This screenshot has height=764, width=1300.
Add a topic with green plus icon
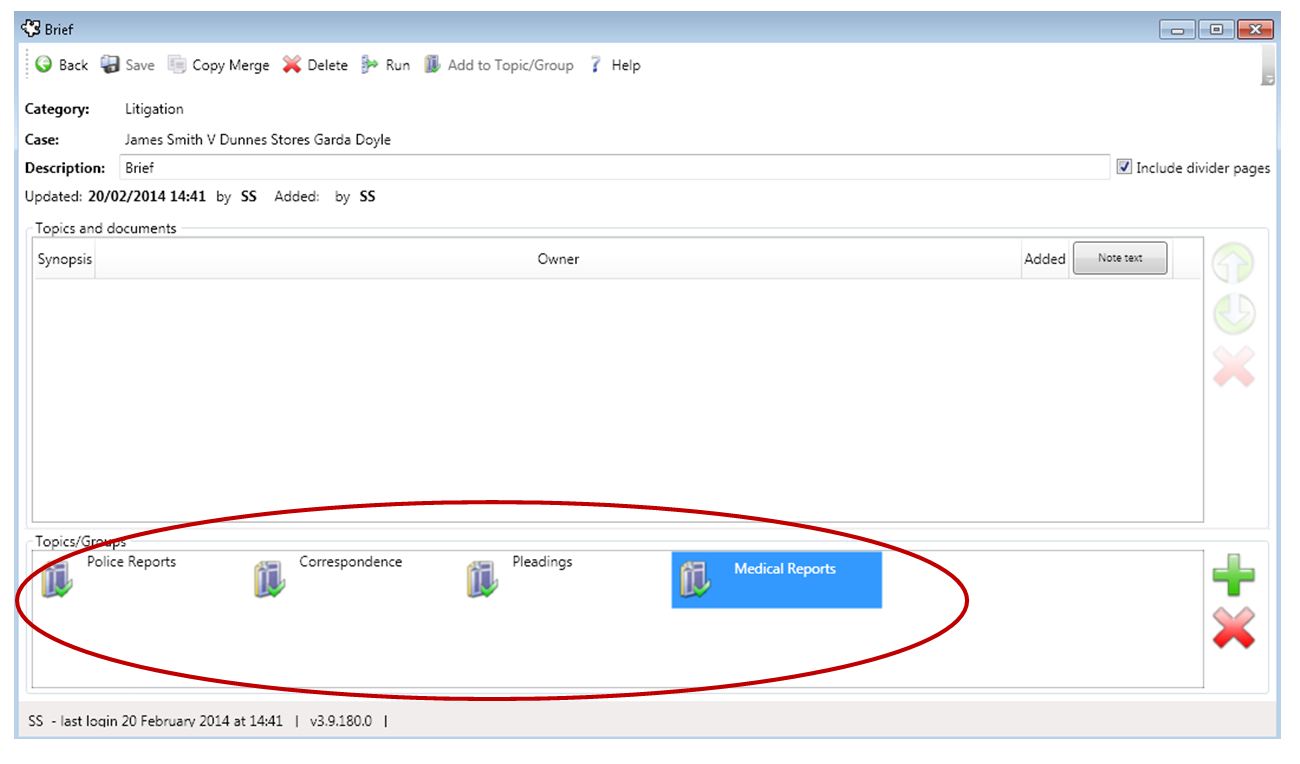click(x=1233, y=575)
